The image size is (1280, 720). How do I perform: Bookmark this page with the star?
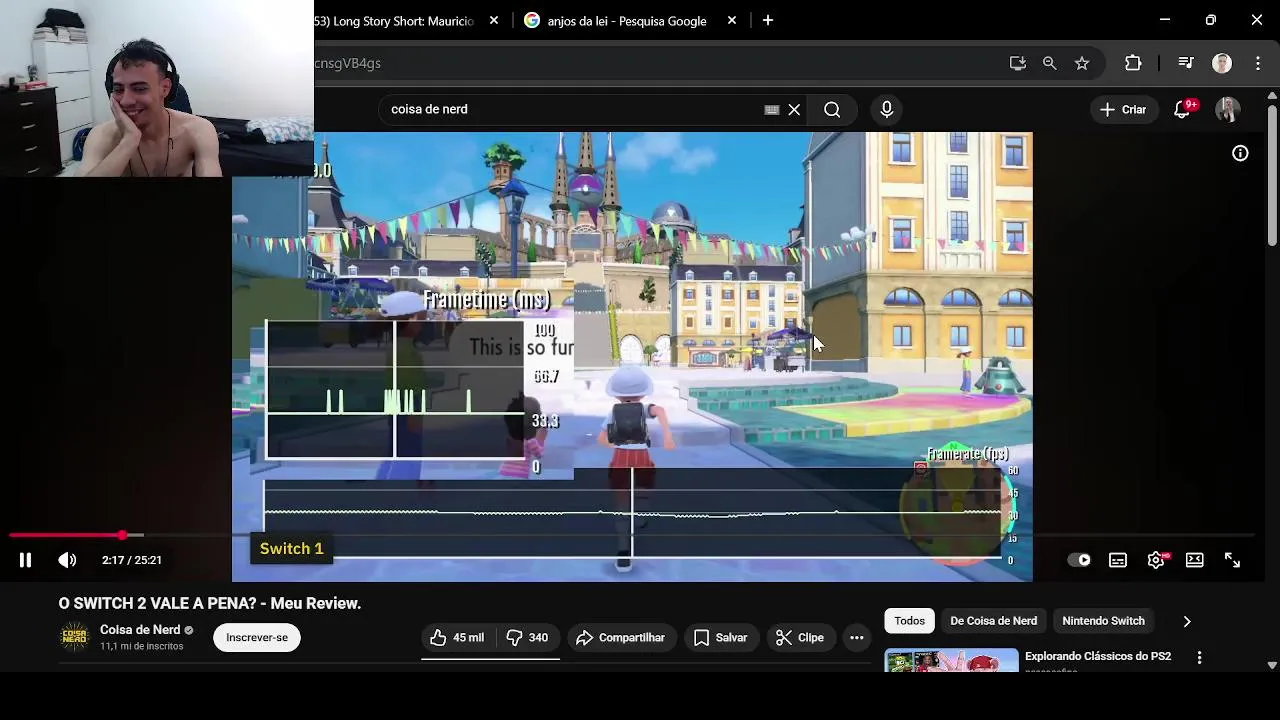tap(1081, 63)
